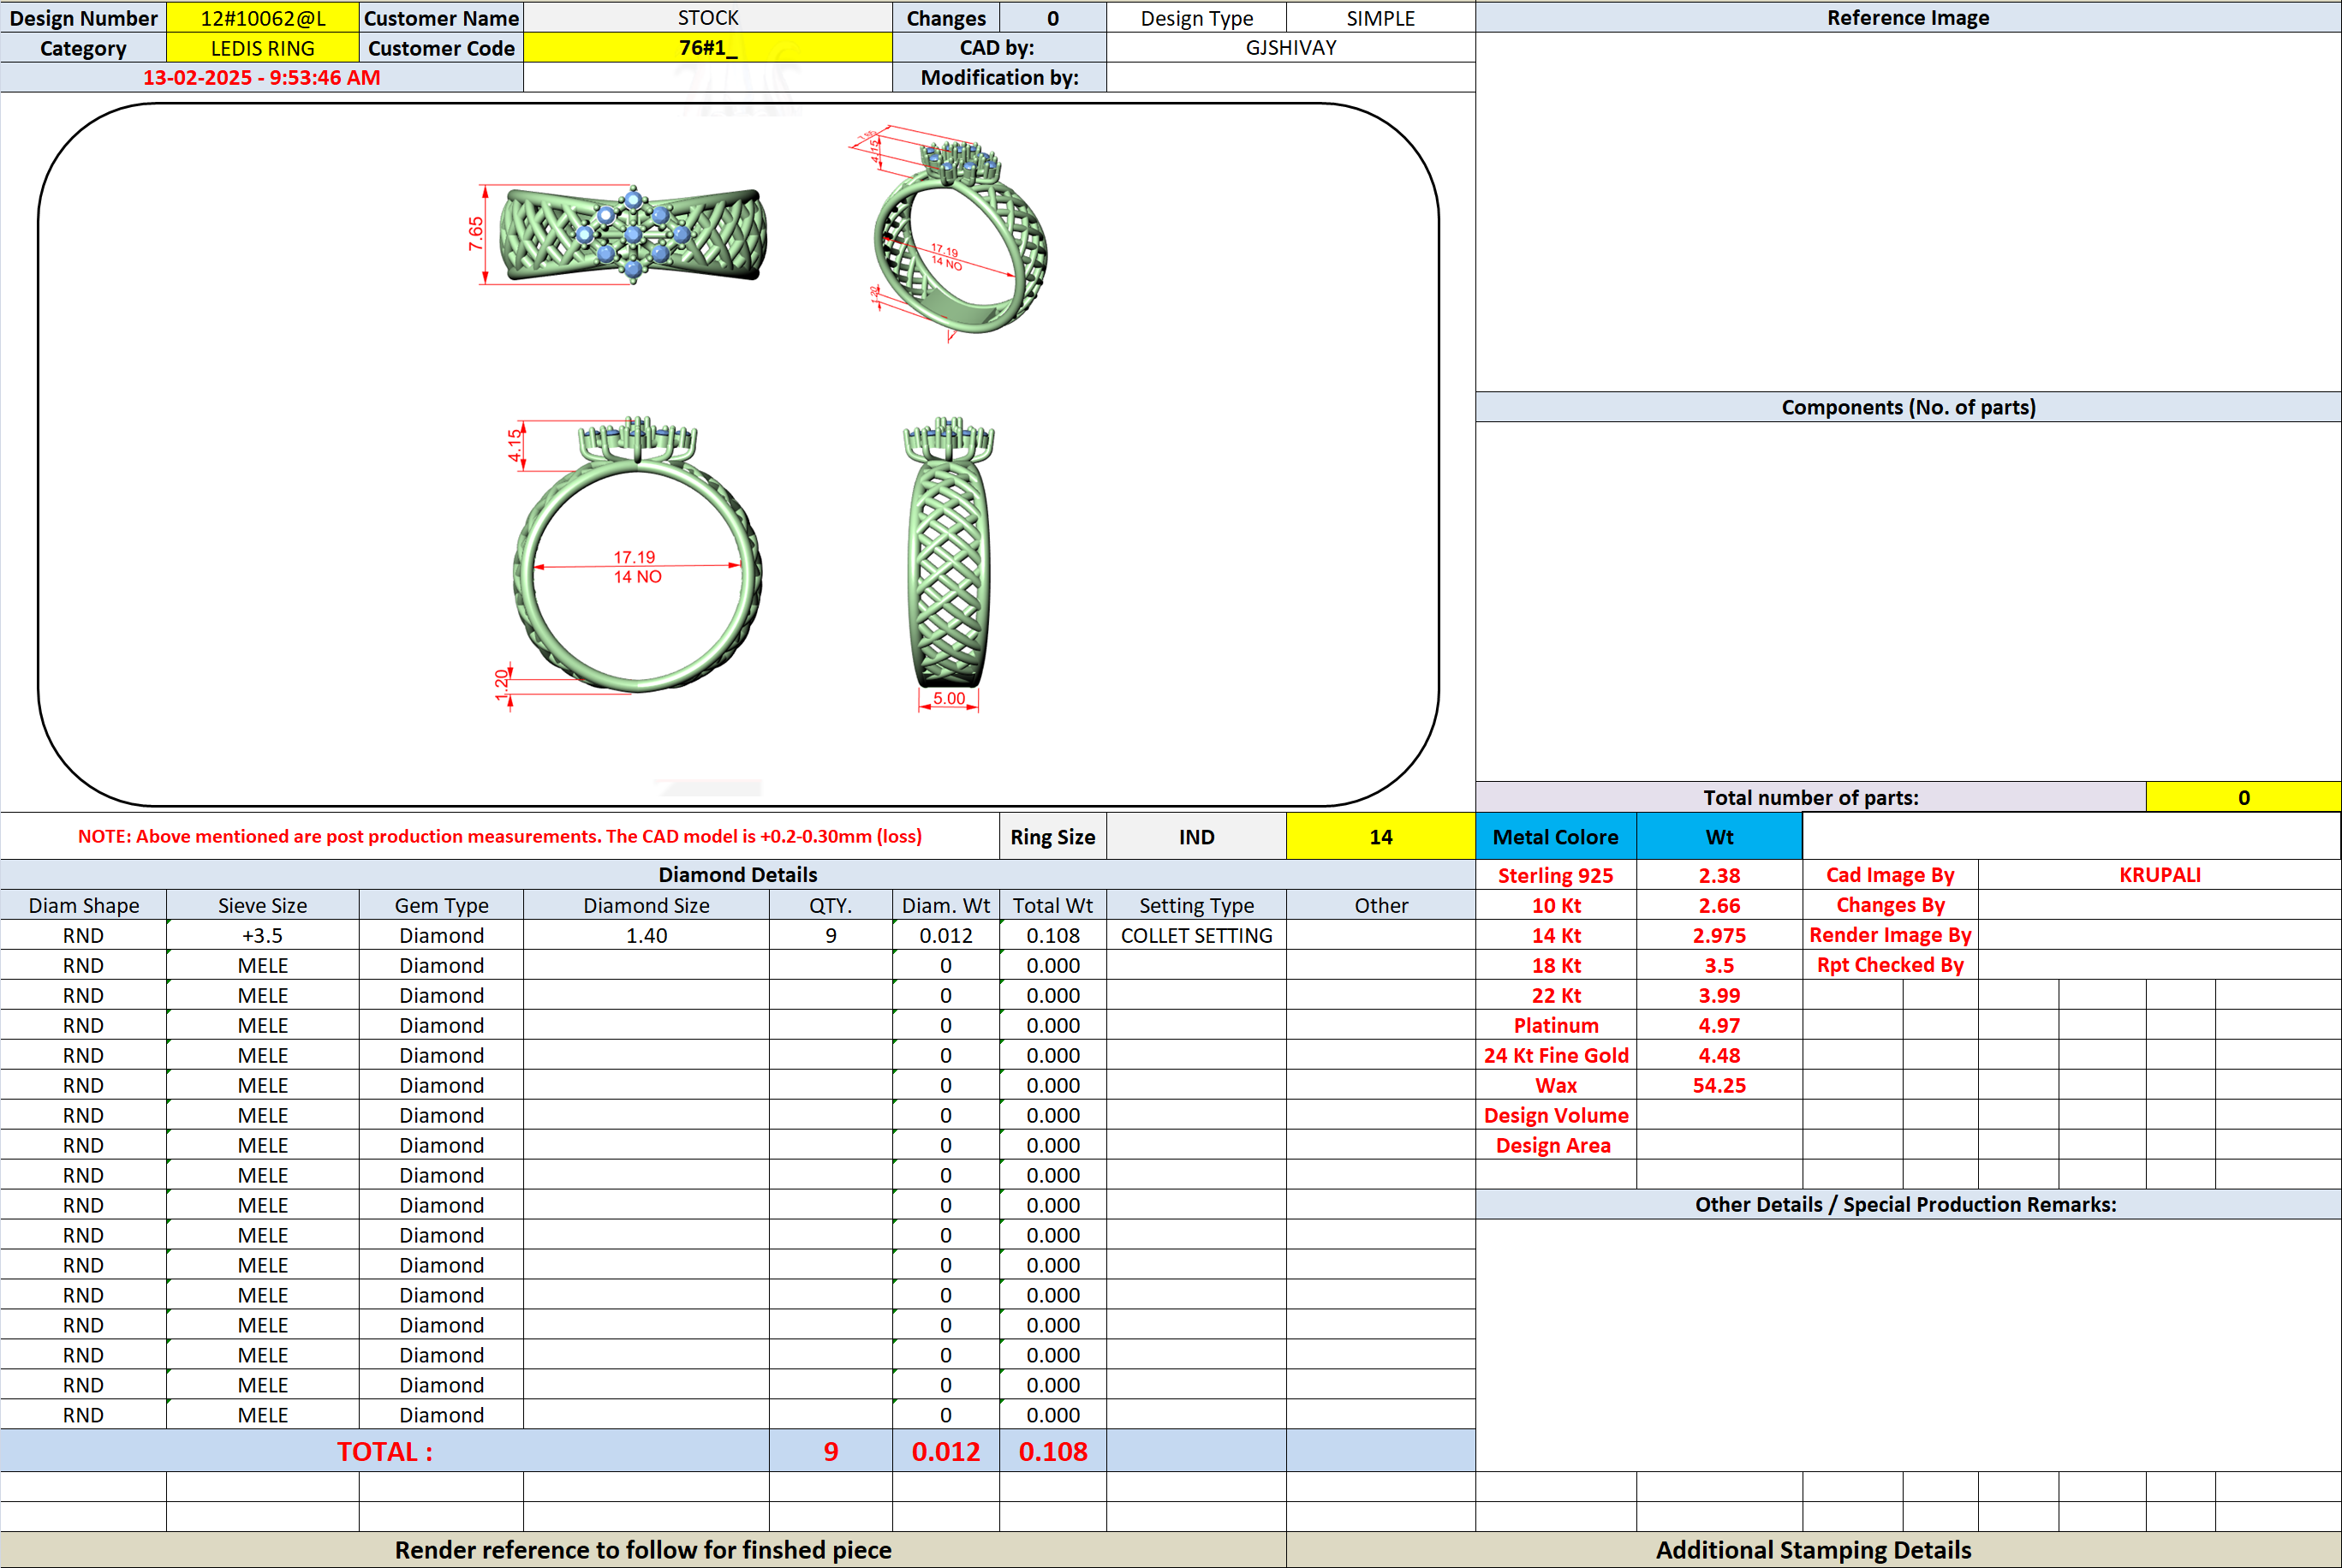The height and width of the screenshot is (1568, 2342).
Task: Click the ring size value 14
Action: [1380, 837]
